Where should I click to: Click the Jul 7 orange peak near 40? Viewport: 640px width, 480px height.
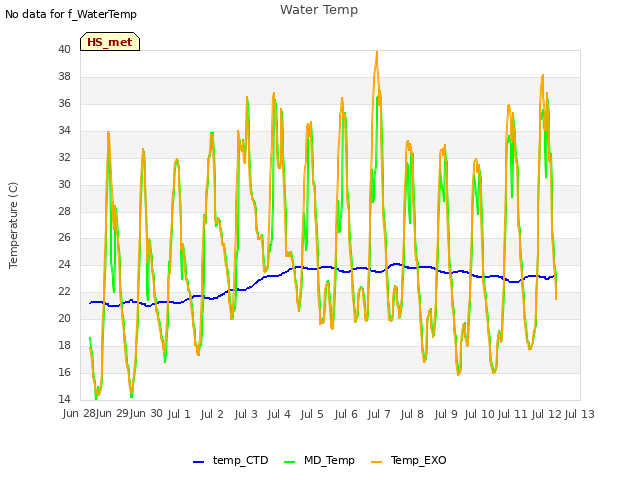pos(377,53)
